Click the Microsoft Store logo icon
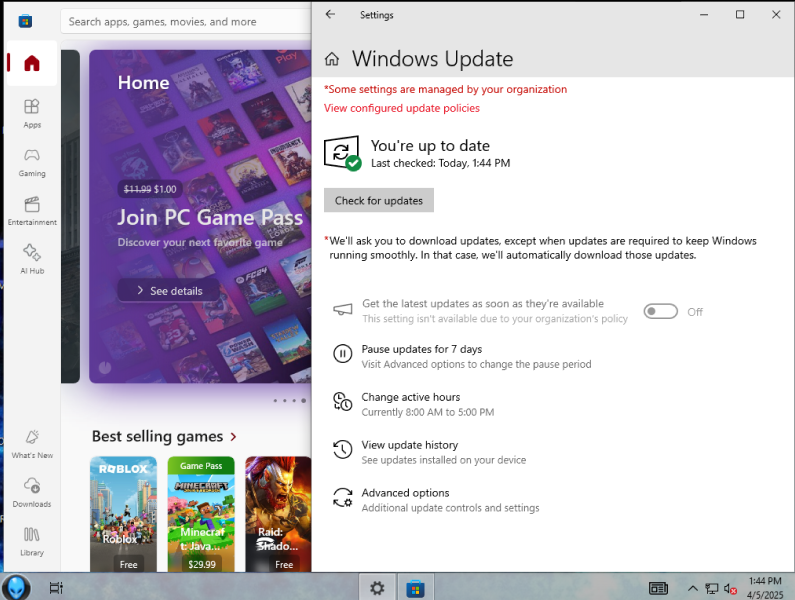 point(25,21)
